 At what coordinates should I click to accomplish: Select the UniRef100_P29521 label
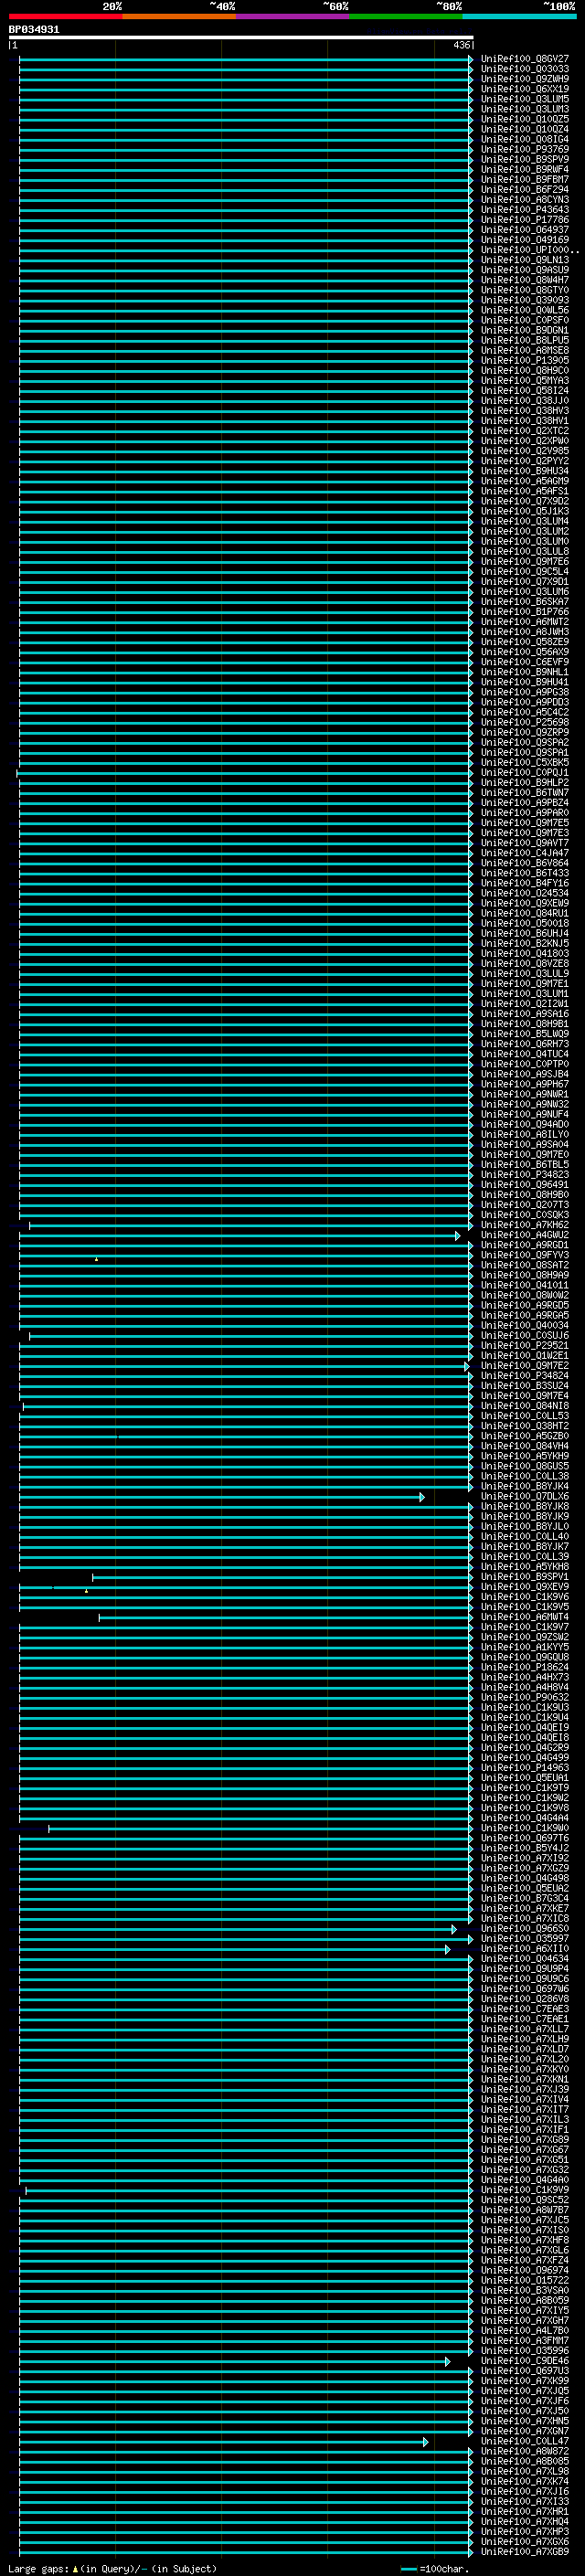pos(525,1346)
